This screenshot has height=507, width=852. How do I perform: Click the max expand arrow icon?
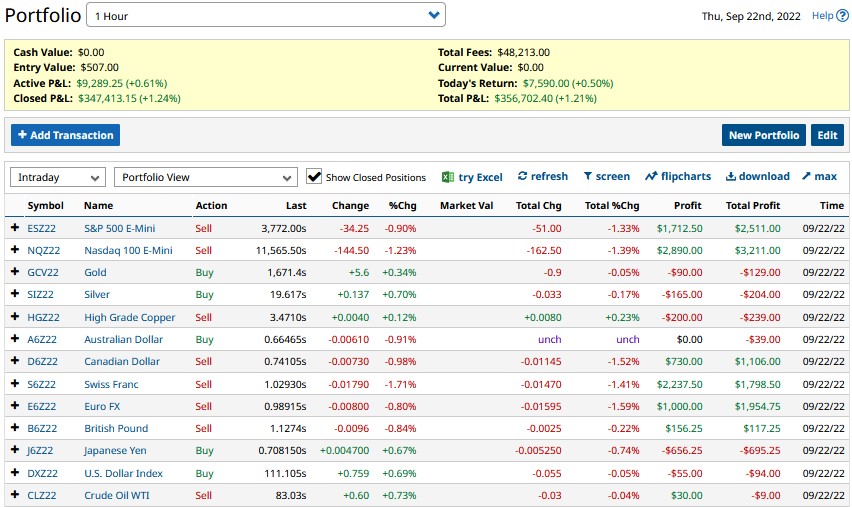pyautogui.click(x=806, y=176)
